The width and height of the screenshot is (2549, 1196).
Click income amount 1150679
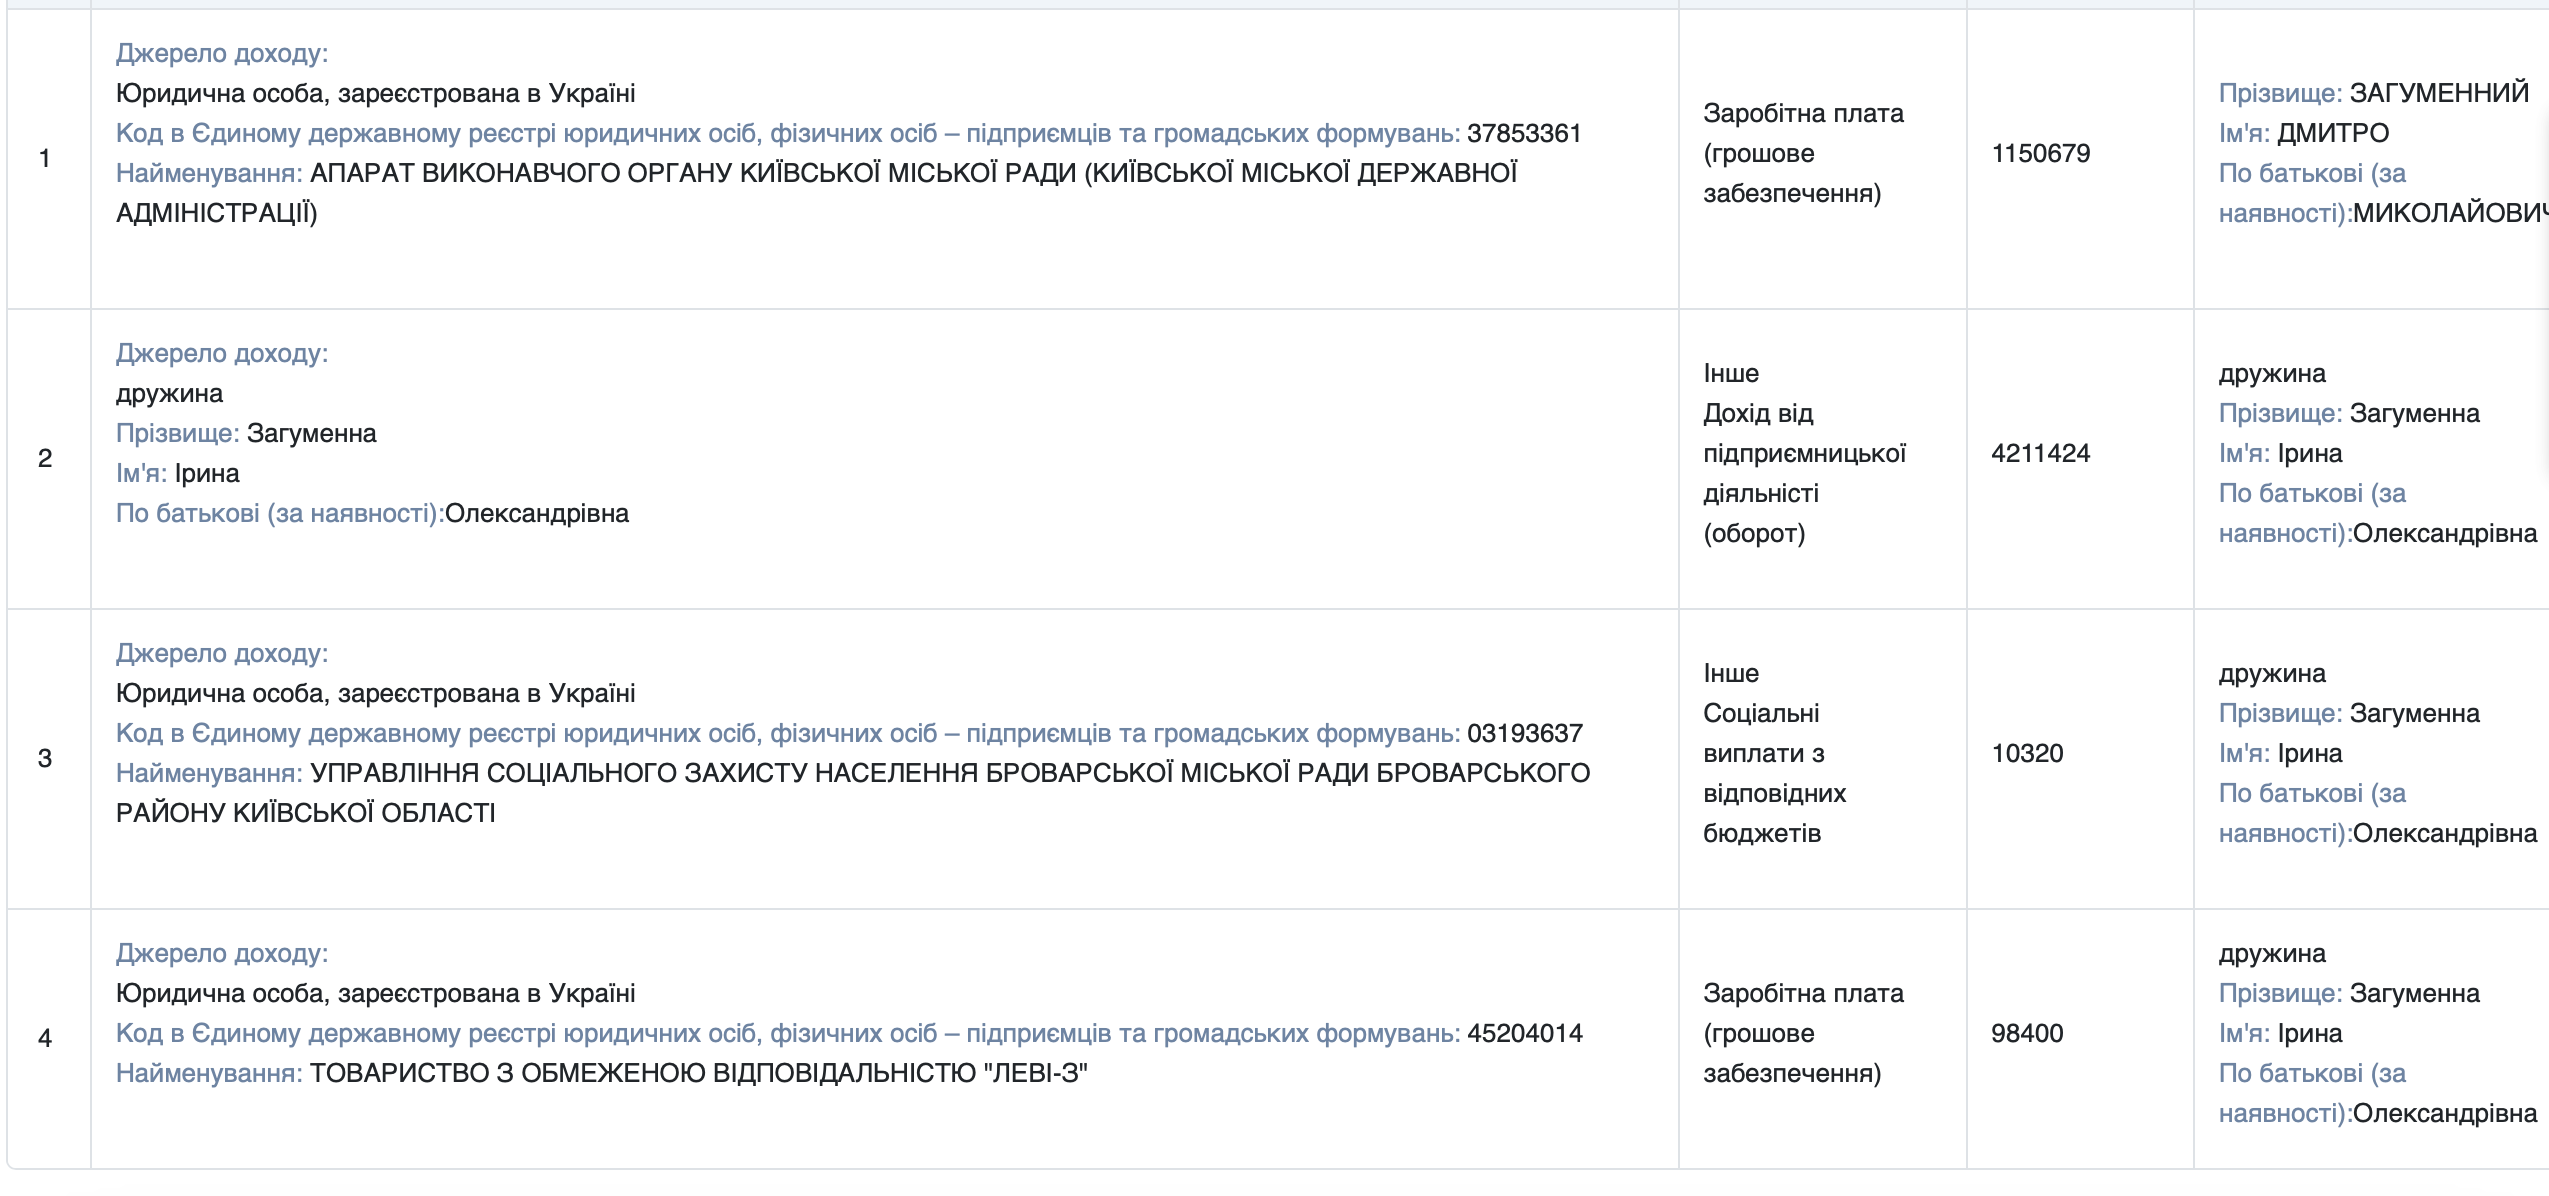2040,153
